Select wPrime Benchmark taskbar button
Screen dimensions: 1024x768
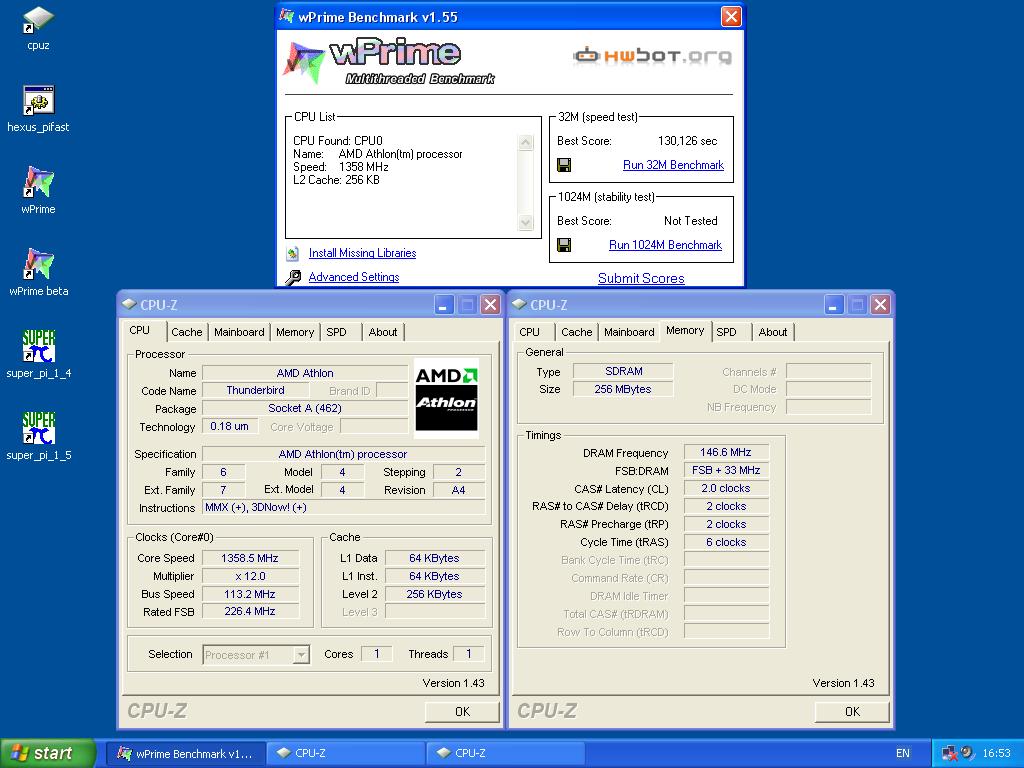click(185, 753)
